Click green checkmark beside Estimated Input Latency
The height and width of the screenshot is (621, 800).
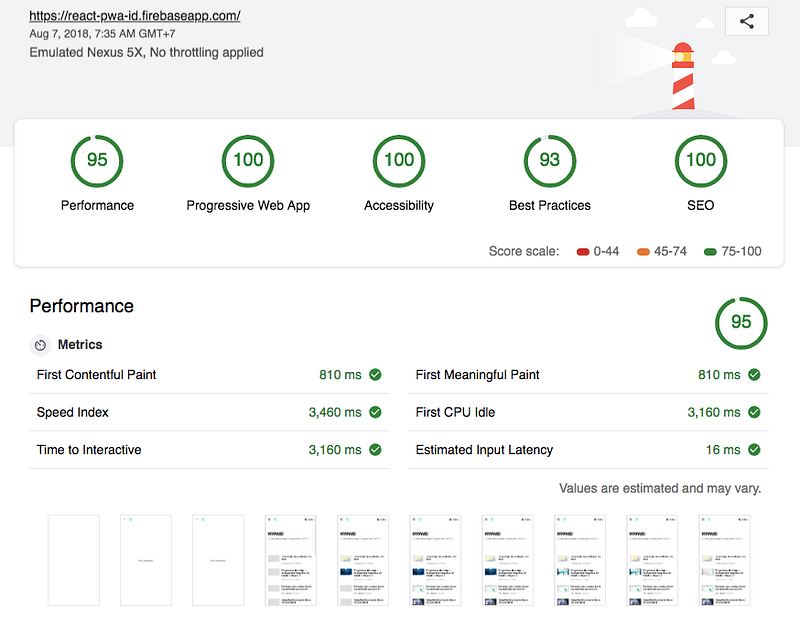point(754,450)
